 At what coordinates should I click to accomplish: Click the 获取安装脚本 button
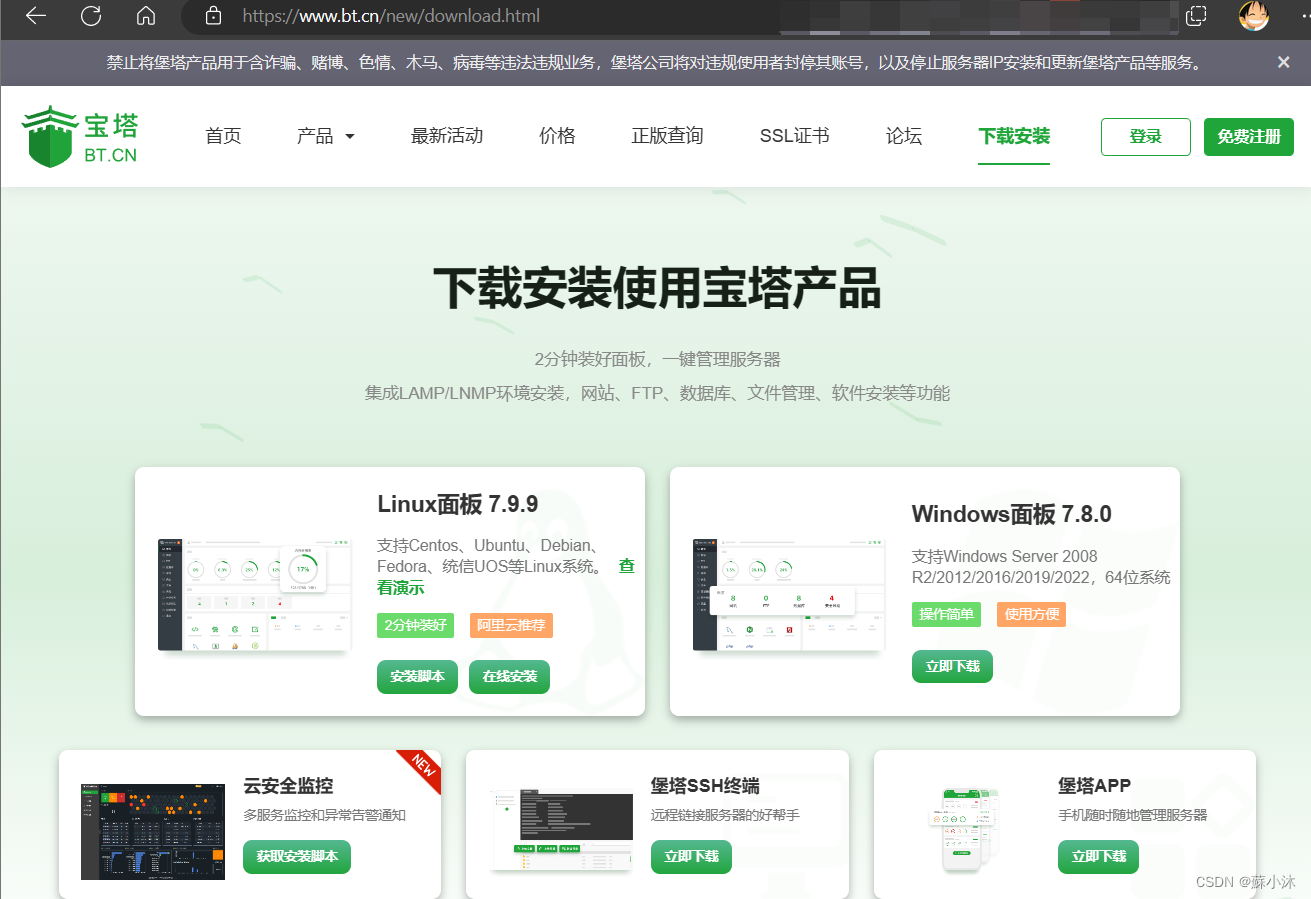tap(297, 857)
